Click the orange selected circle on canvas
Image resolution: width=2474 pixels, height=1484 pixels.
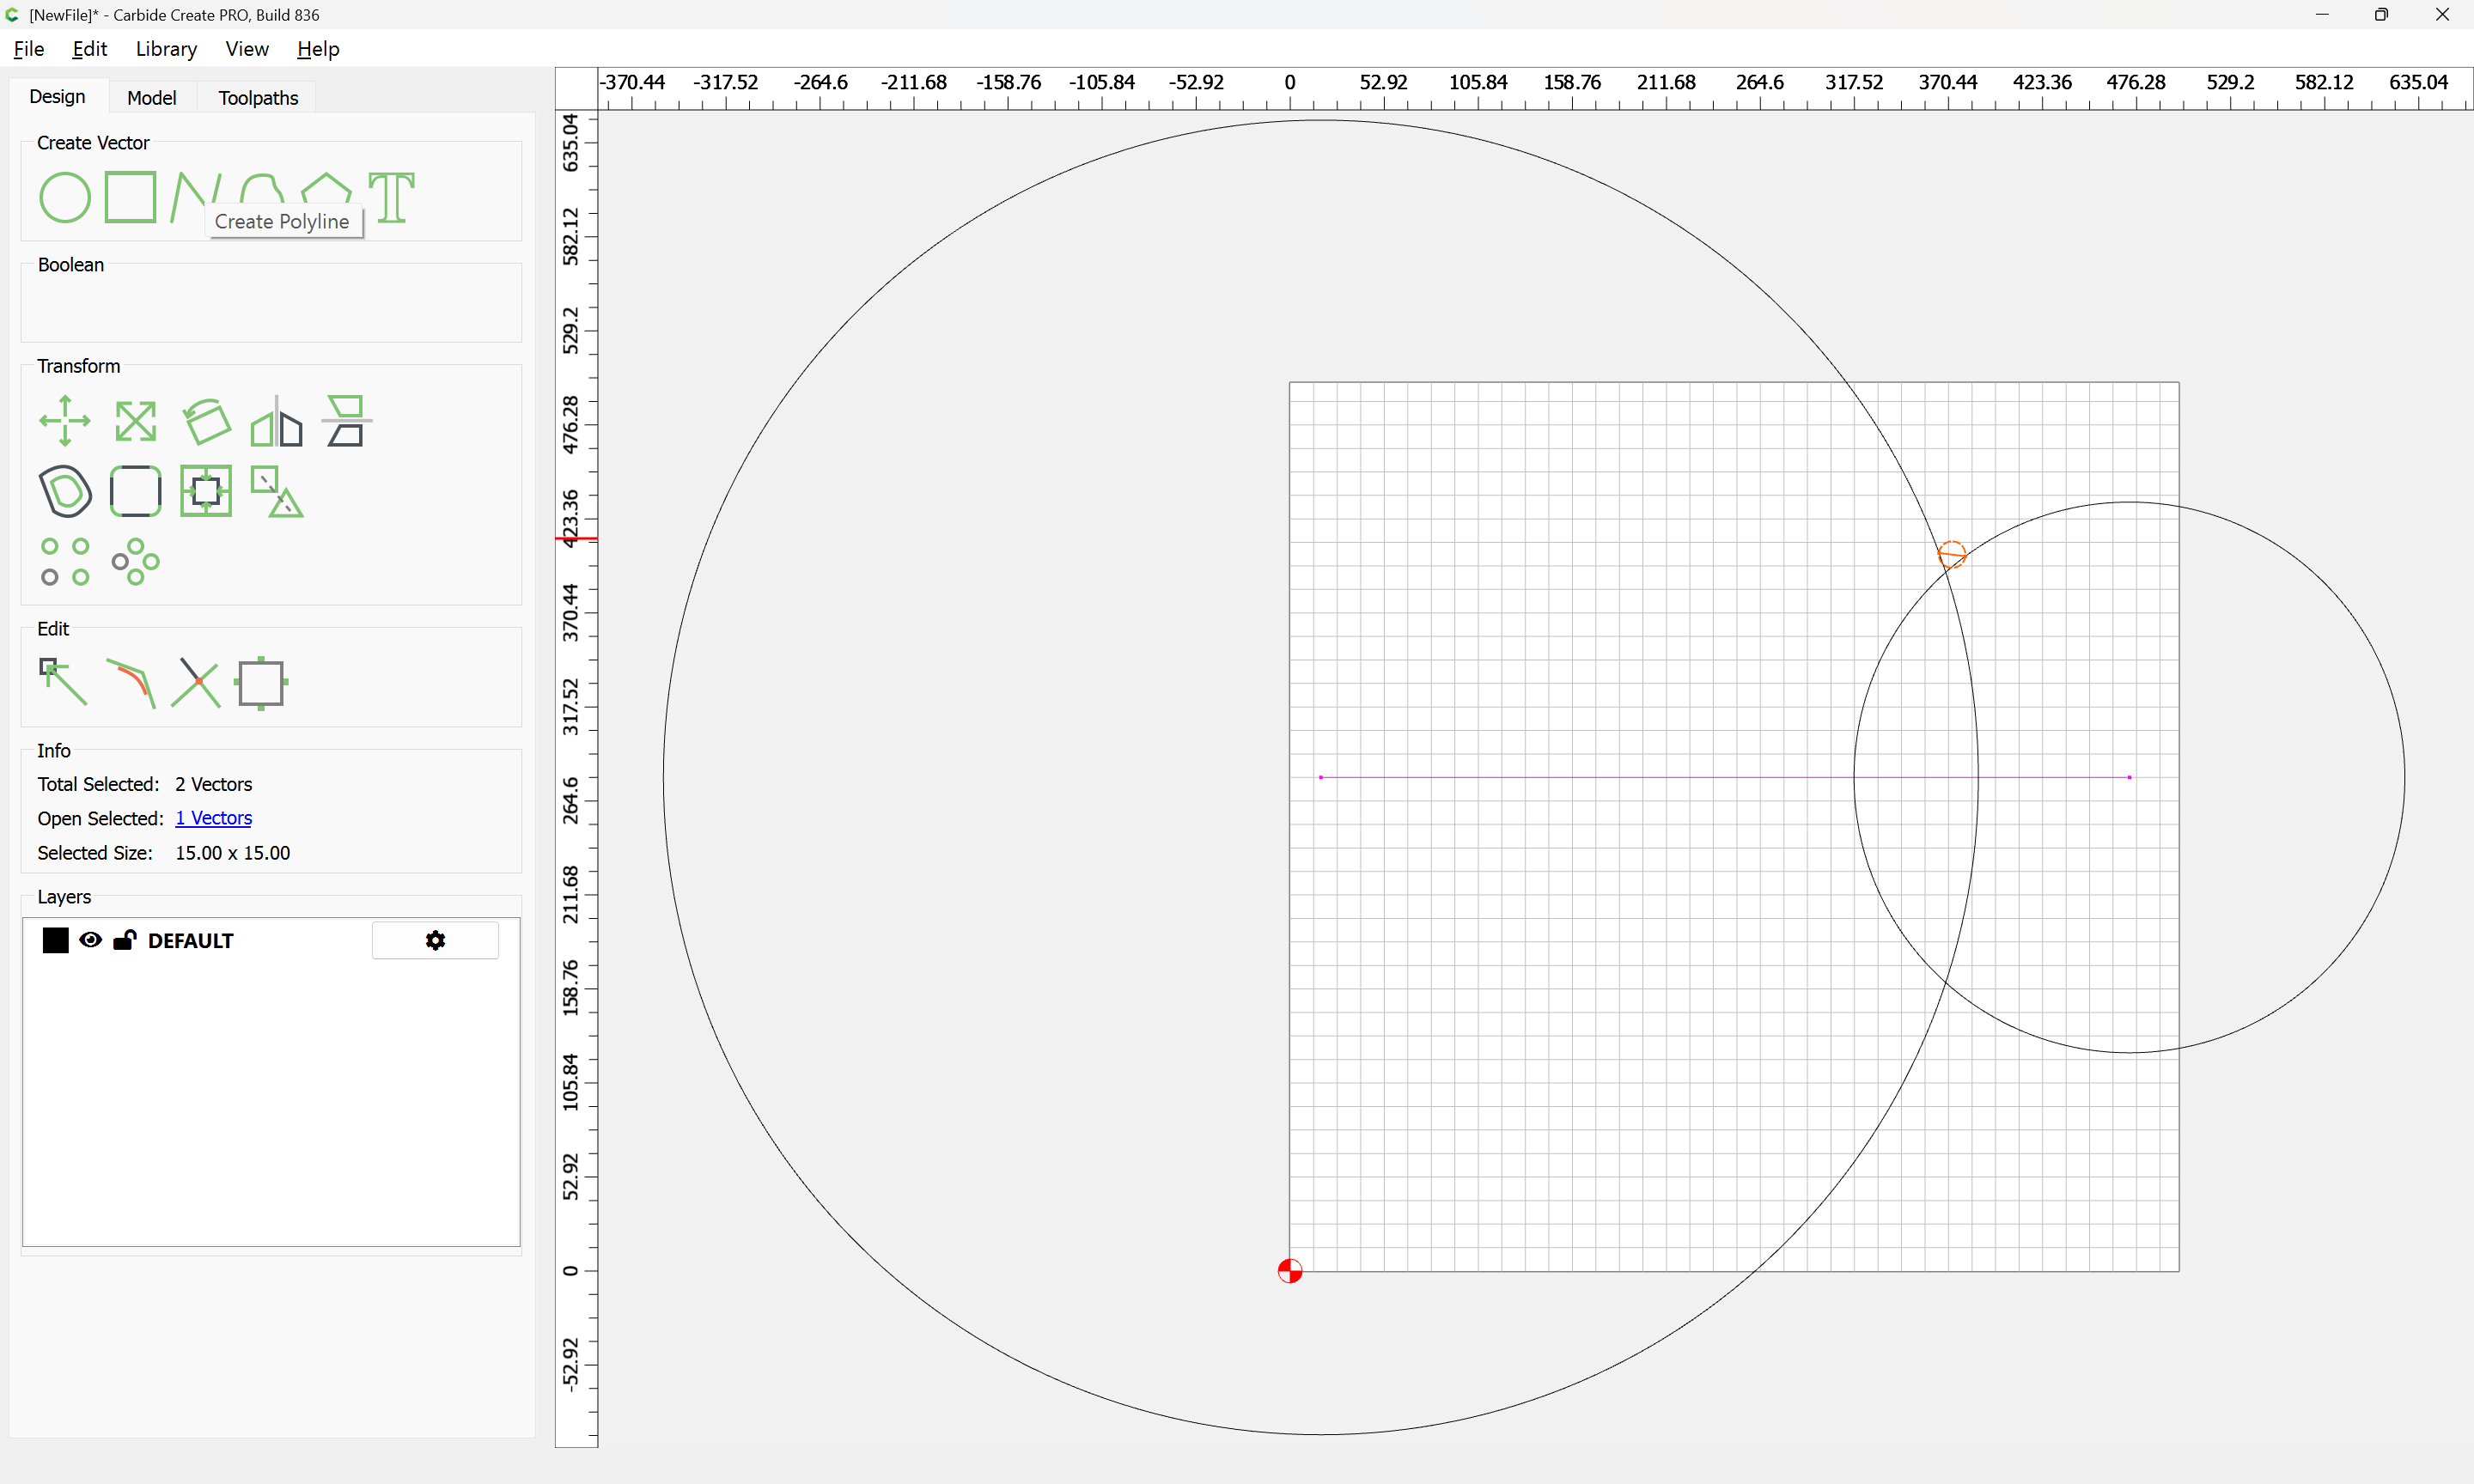tap(1952, 555)
